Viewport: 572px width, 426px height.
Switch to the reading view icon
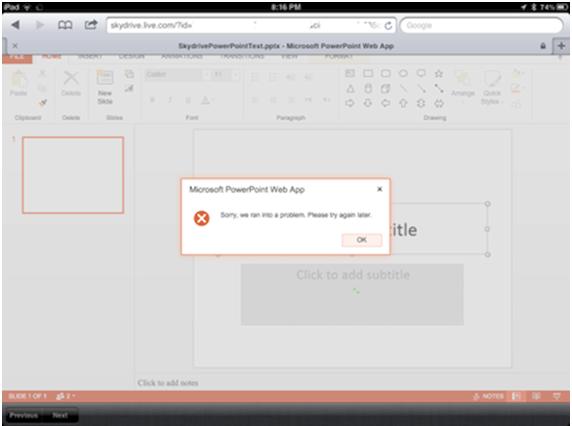point(536,396)
